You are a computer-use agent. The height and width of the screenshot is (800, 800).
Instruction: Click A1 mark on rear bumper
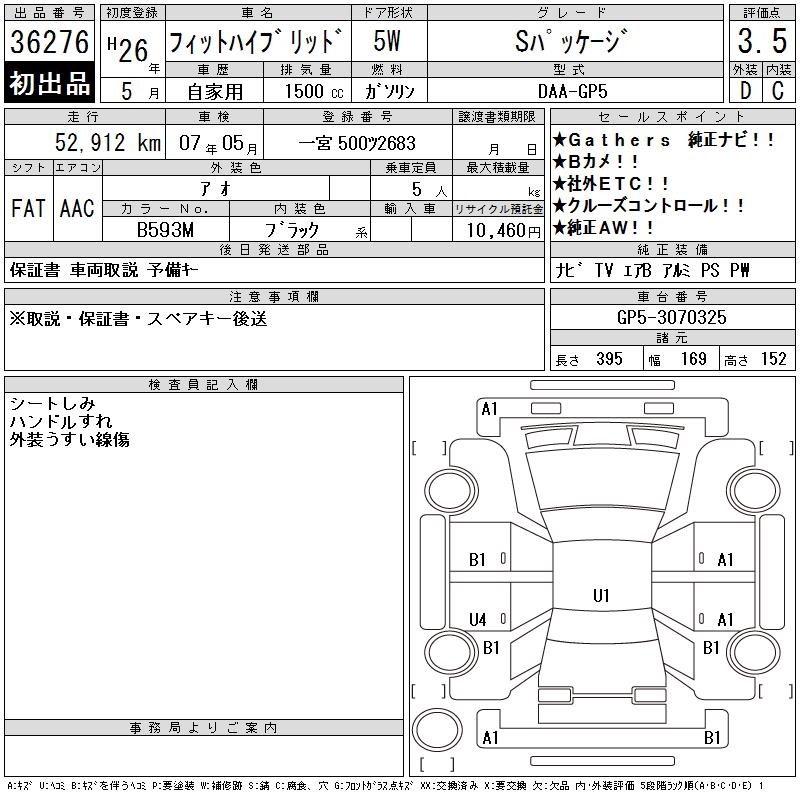[490, 738]
